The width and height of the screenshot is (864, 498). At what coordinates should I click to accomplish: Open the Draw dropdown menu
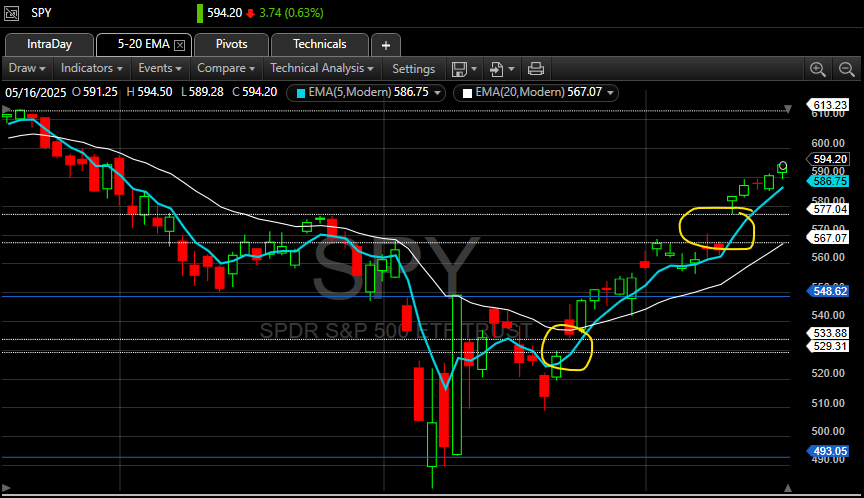tap(27, 69)
